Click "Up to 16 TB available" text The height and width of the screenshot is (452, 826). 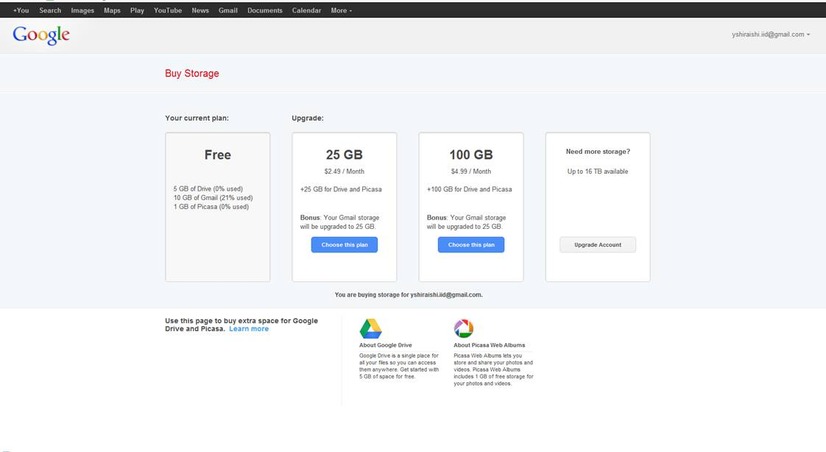[598, 171]
